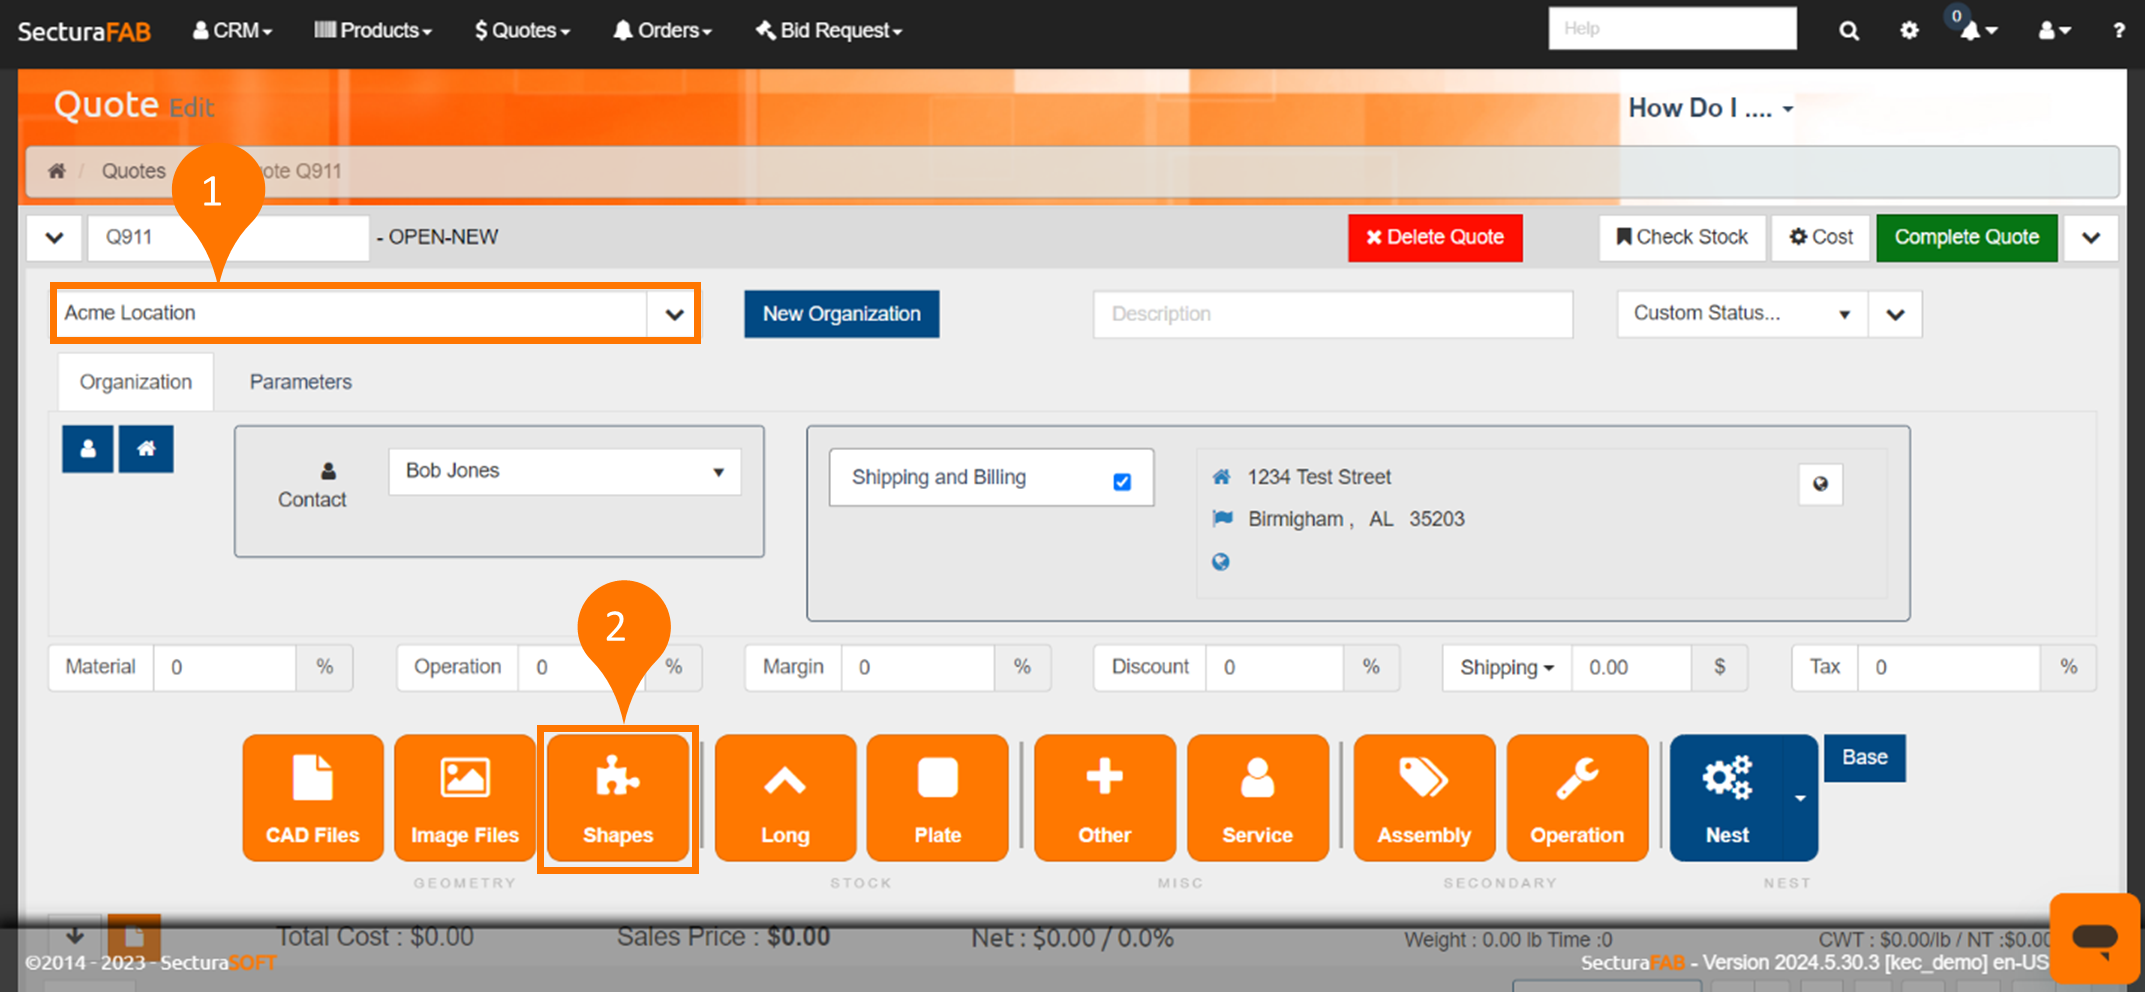The width and height of the screenshot is (2145, 992).
Task: Click the Shapes geometry tile
Action: point(617,798)
